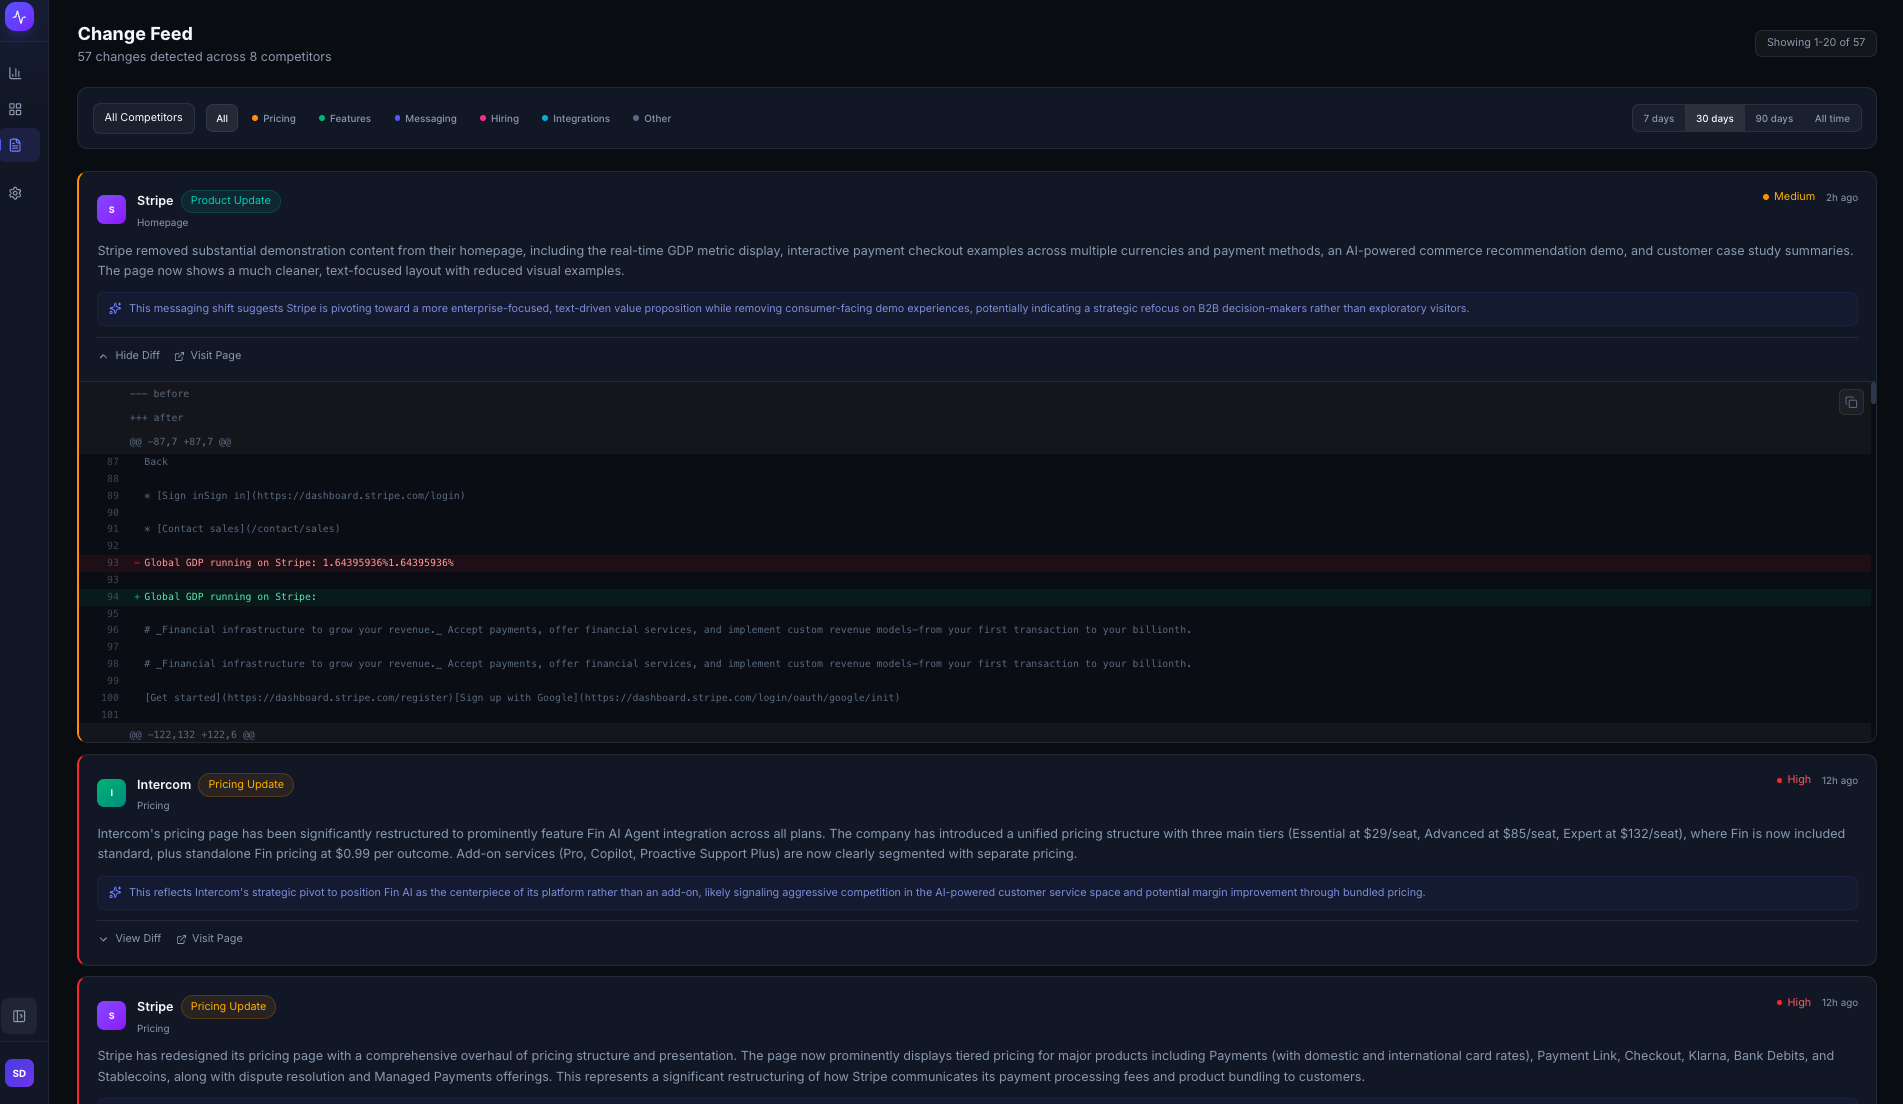Click added diff line 94 Global GDP
1903x1104 pixels.
[x=974, y=597]
